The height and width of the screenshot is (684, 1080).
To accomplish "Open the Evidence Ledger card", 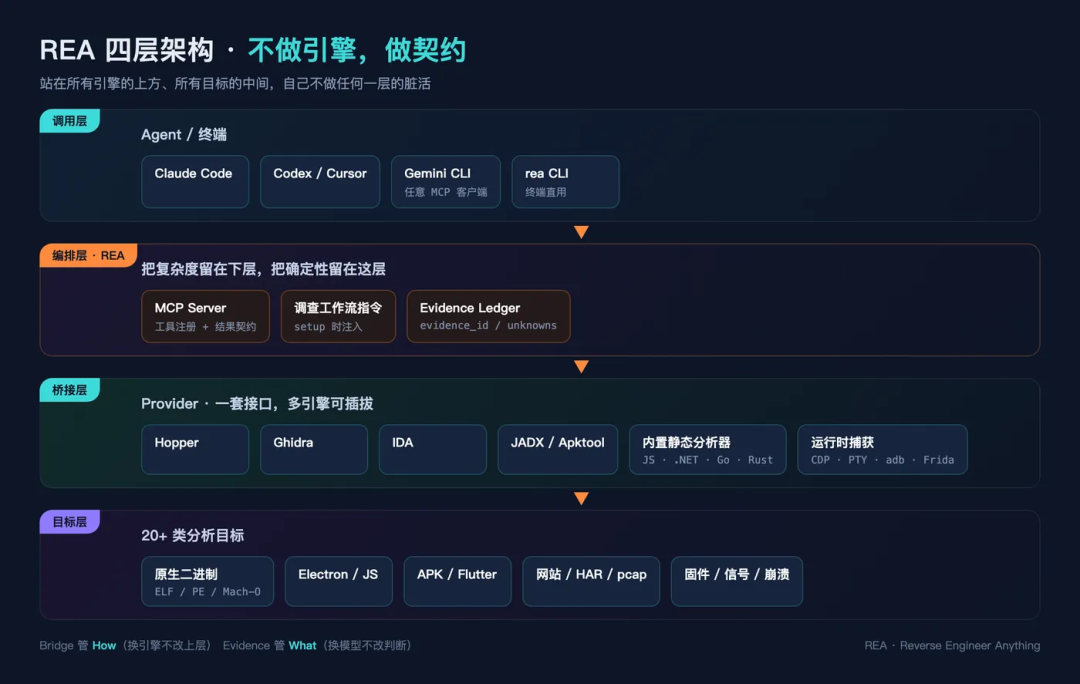I will 488,316.
